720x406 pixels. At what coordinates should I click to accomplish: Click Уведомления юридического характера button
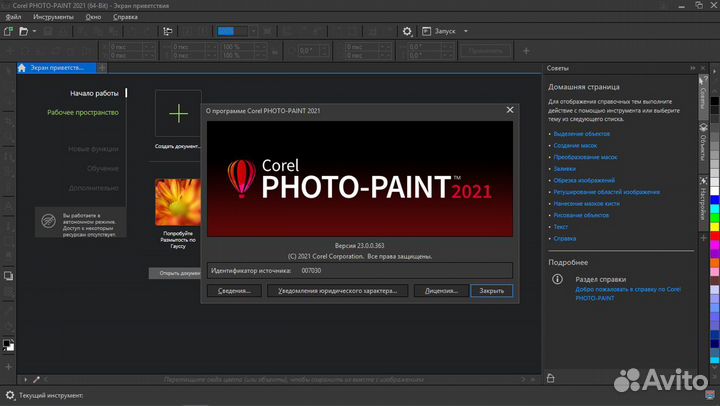click(338, 291)
